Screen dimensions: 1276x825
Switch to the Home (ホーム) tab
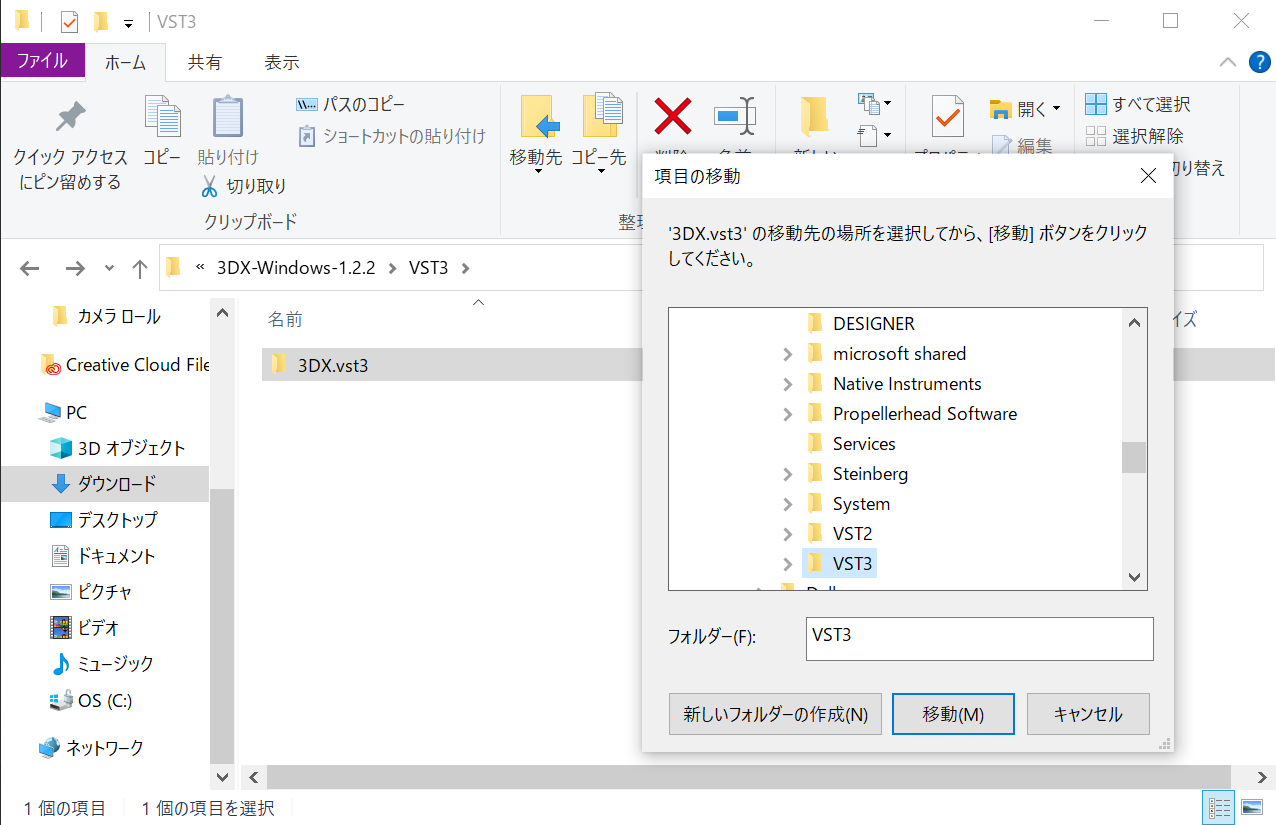coord(126,61)
